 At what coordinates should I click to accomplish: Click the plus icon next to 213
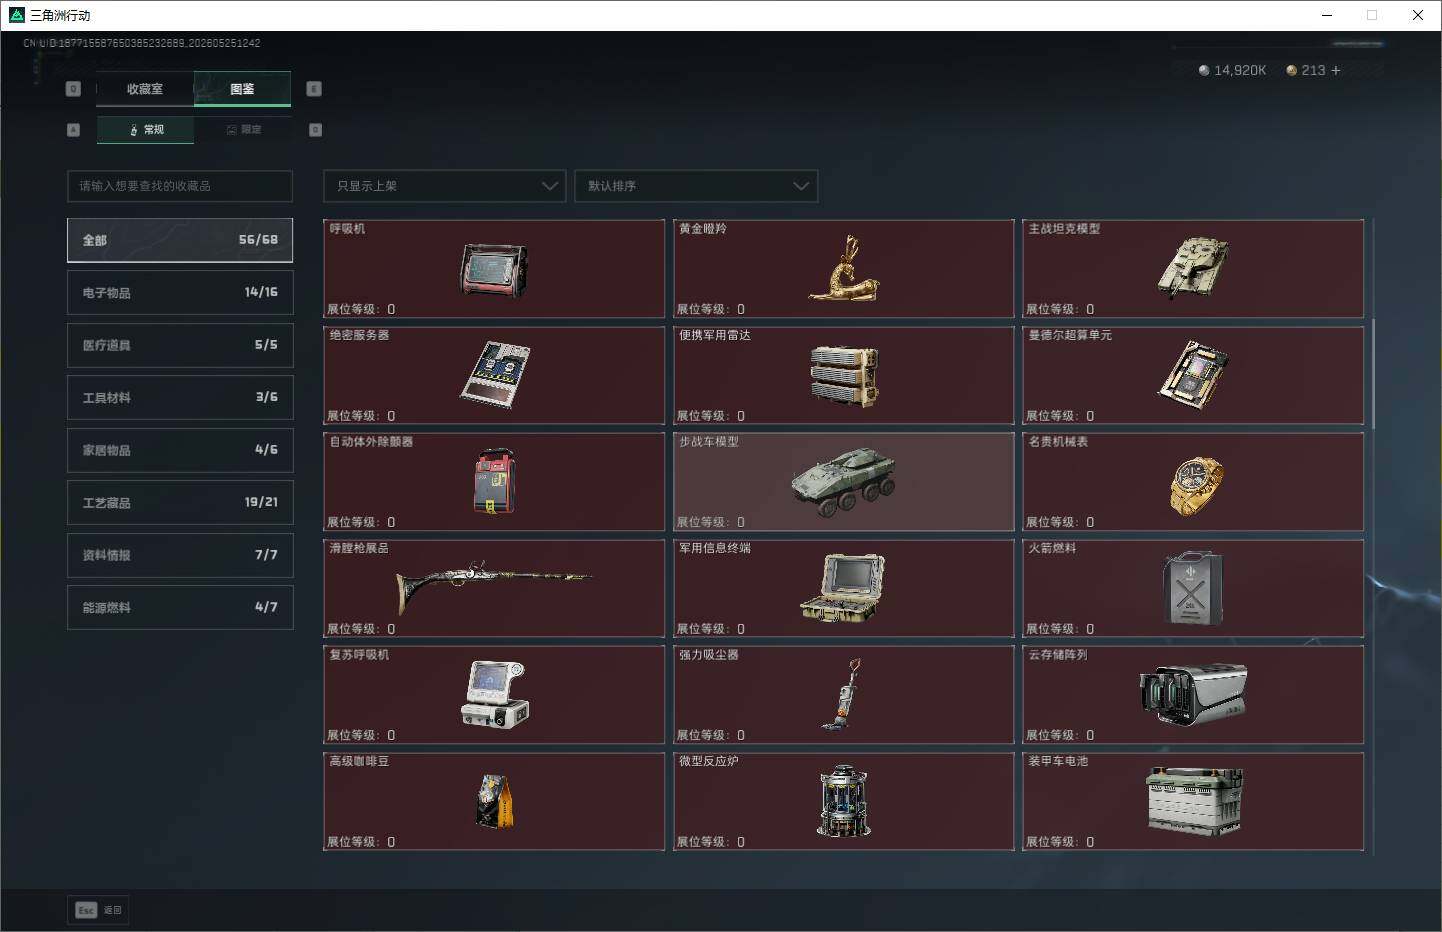coord(1336,70)
